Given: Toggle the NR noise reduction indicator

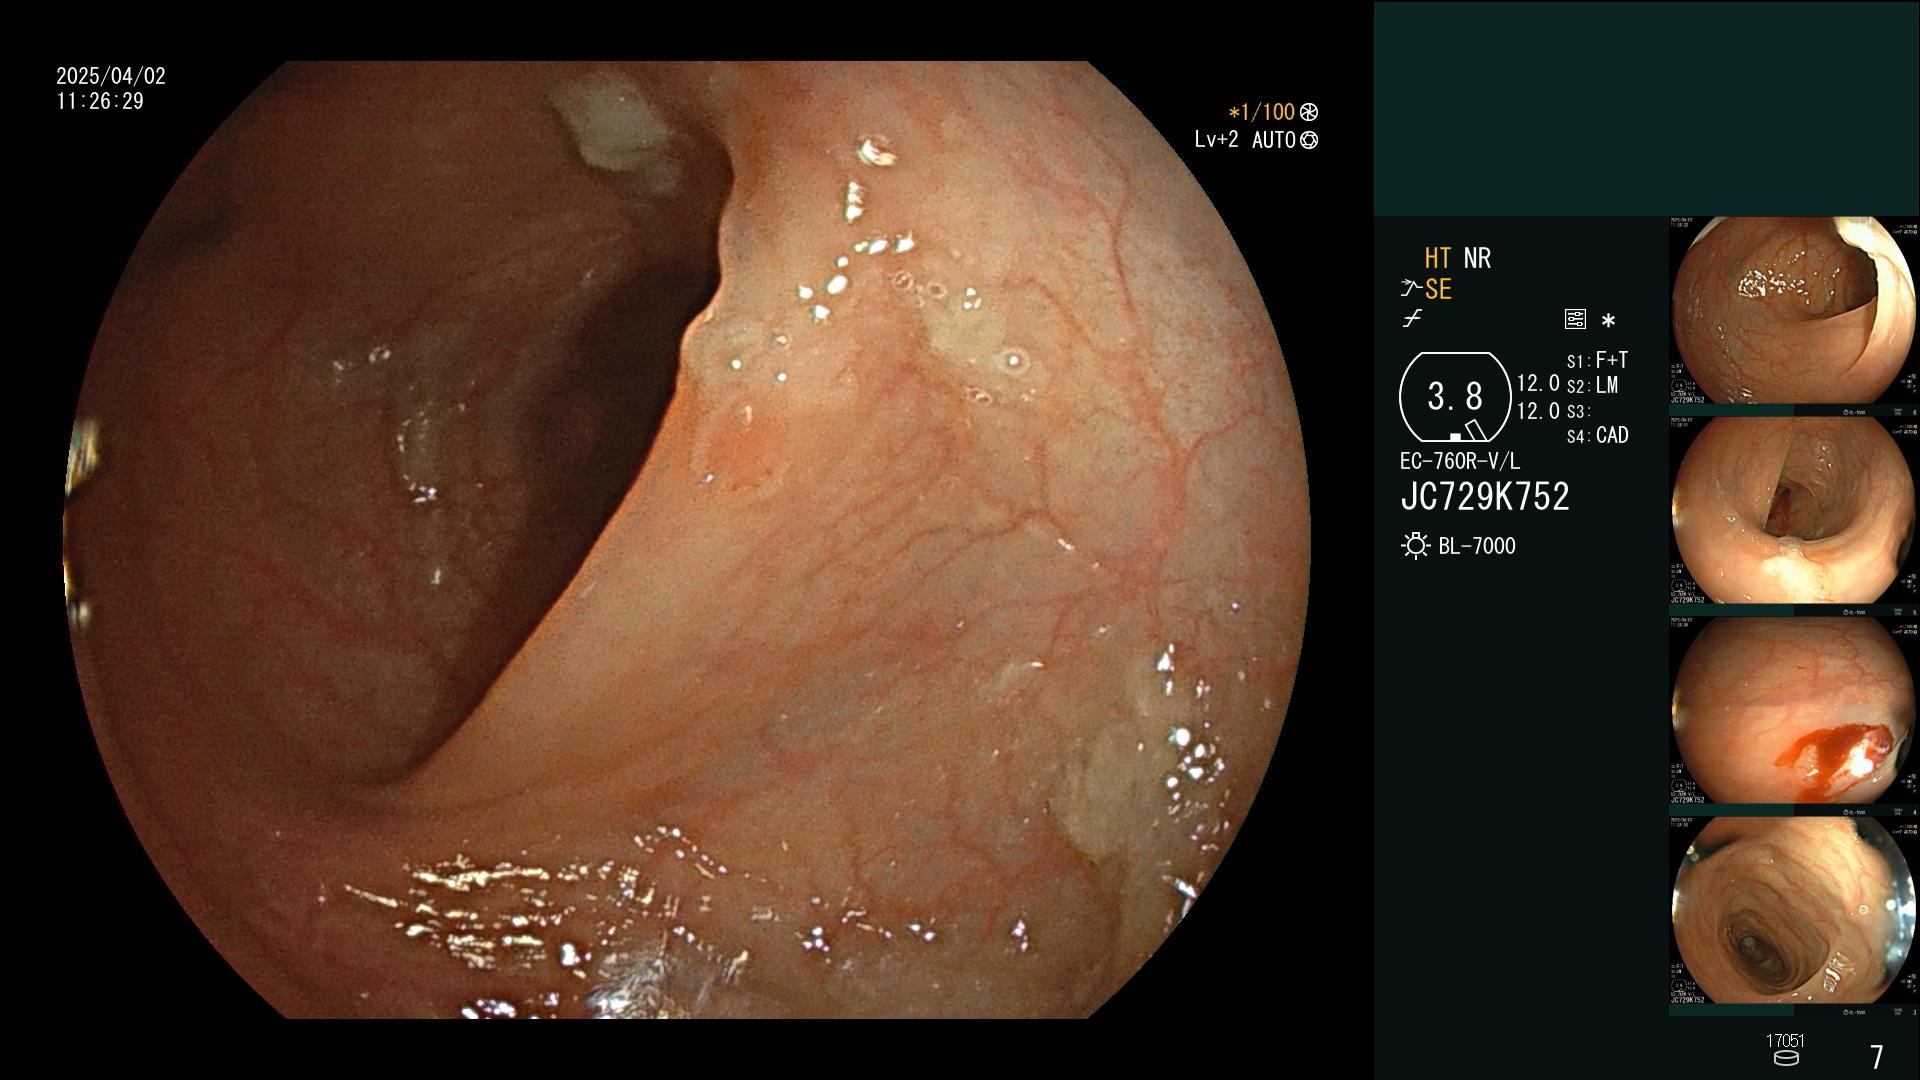Looking at the screenshot, I should [x=1477, y=259].
